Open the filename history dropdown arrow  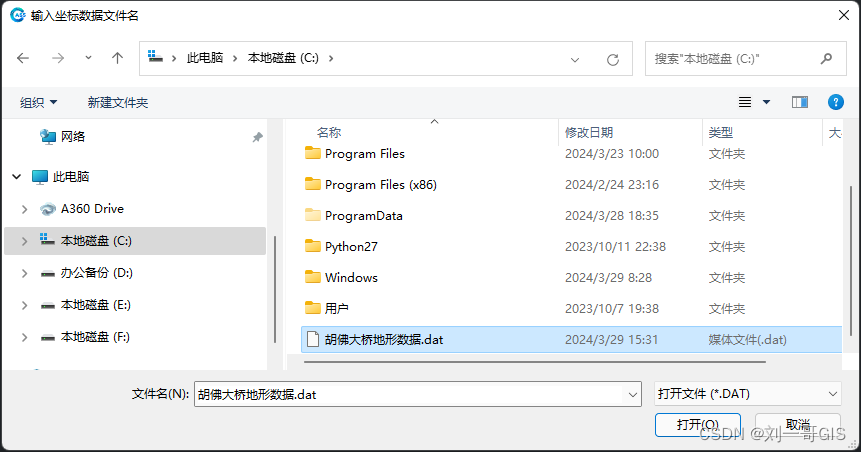632,394
